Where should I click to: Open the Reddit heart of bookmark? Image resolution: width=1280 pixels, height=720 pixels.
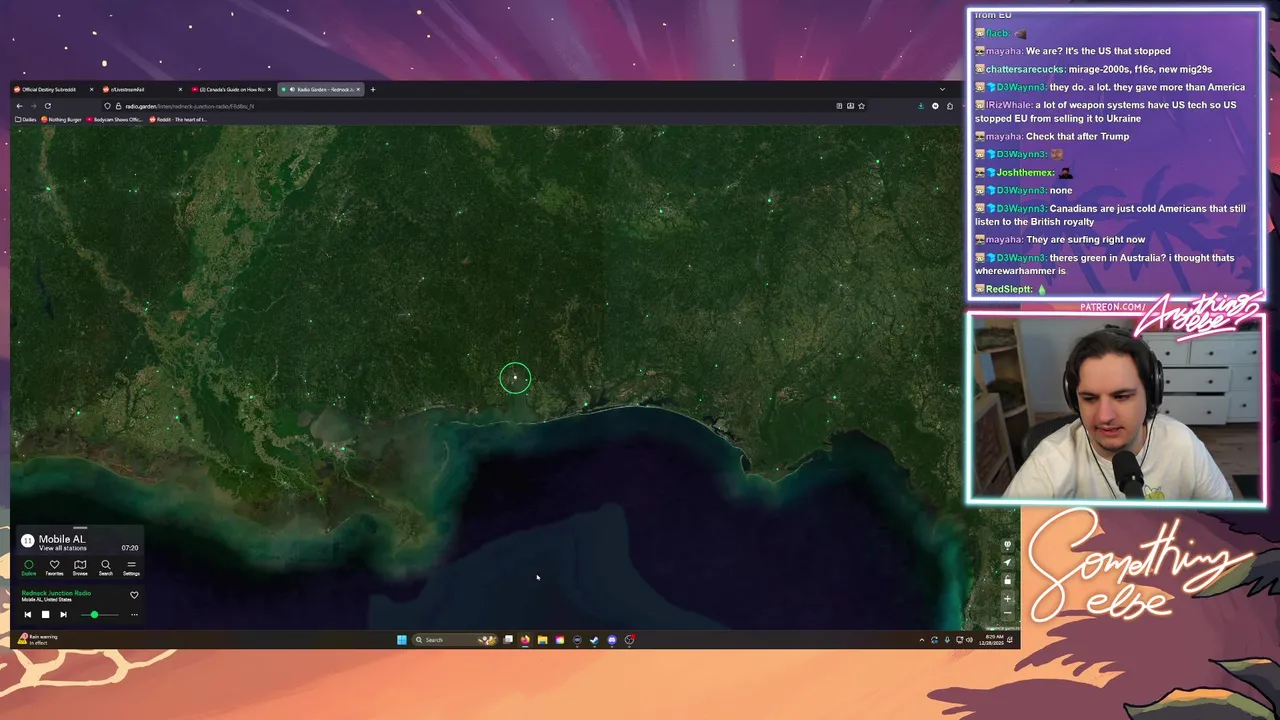tap(178, 119)
